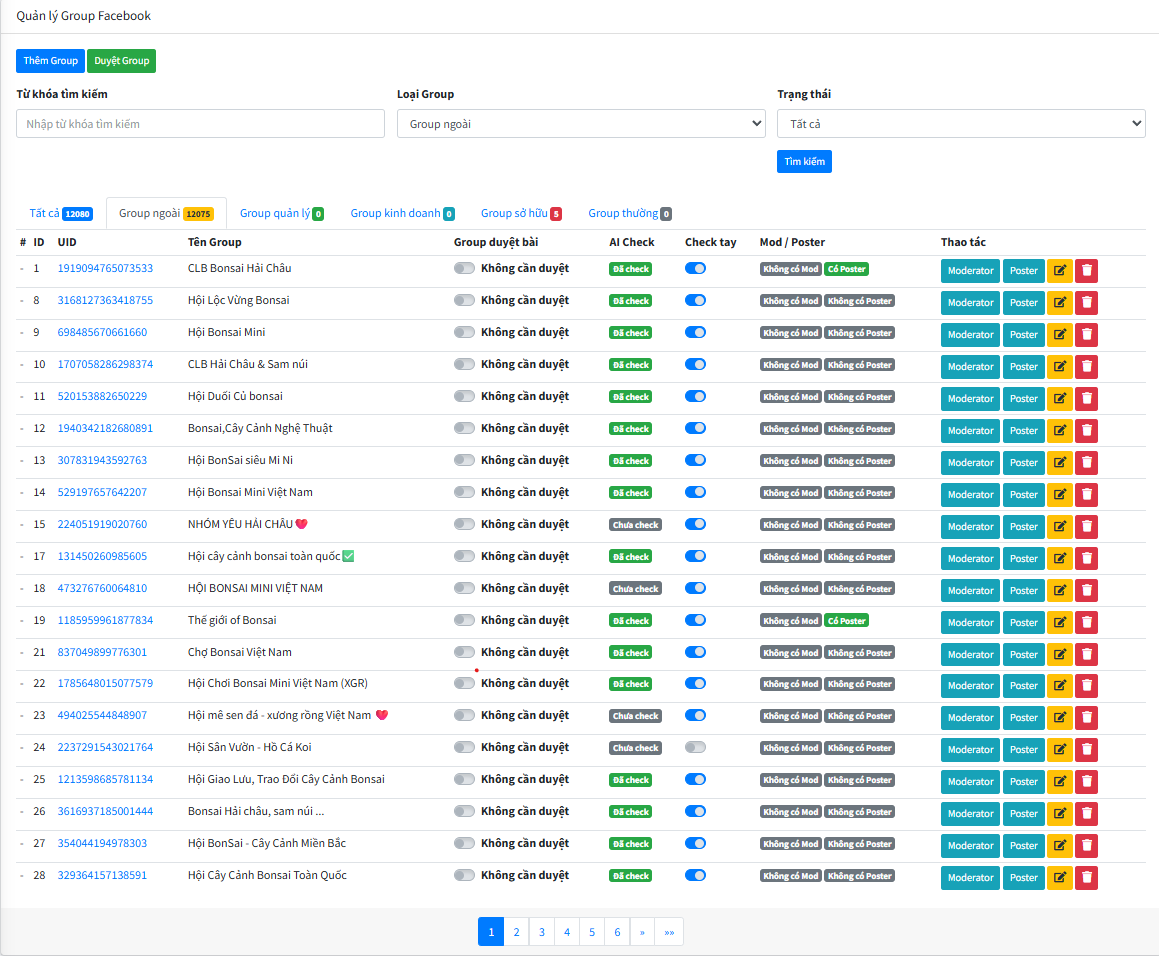
Task: Edit Hội BonSai siêu Mi Ni row
Action: tap(1059, 463)
